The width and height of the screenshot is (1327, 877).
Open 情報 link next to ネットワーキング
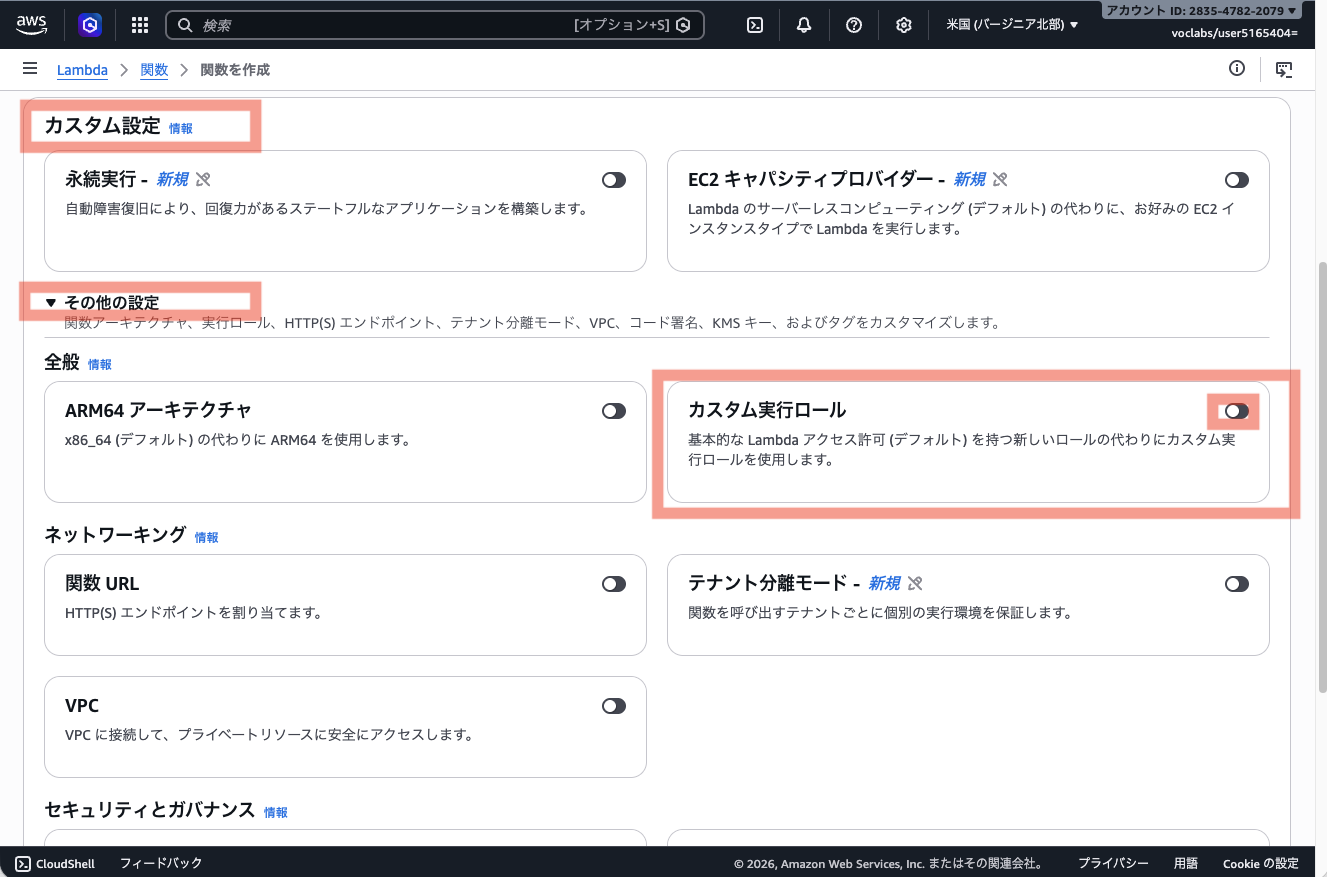point(206,538)
